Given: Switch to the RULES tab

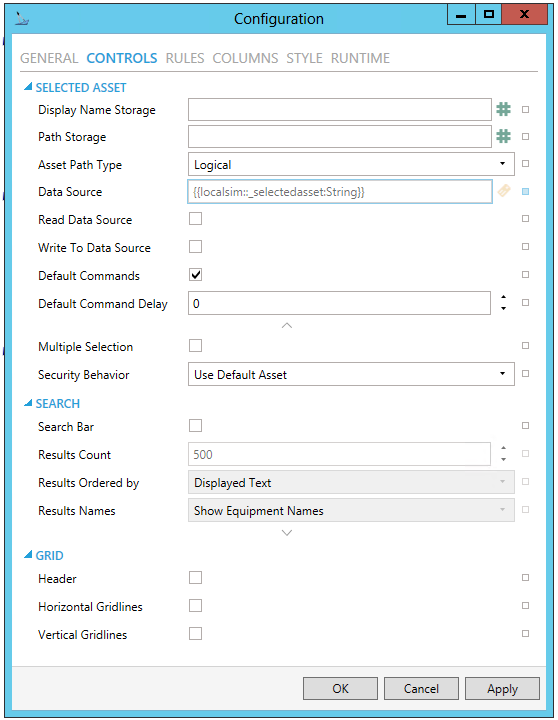Looking at the screenshot, I should click(x=185, y=58).
